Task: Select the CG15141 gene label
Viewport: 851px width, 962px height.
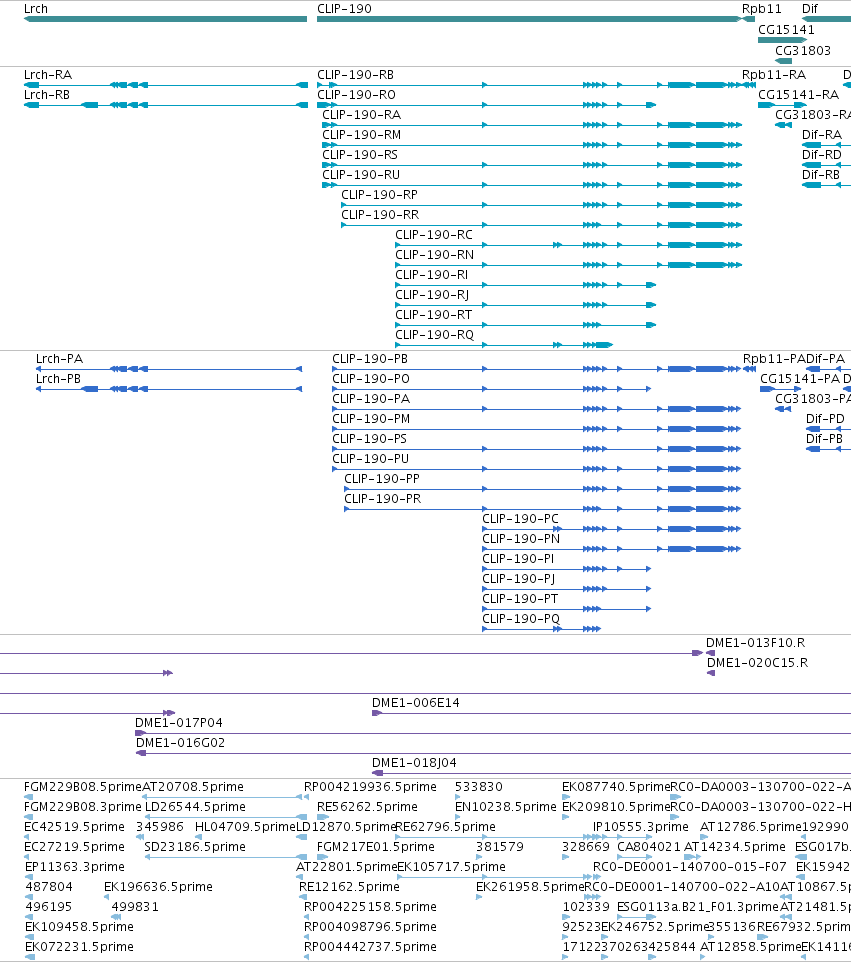Action: click(x=786, y=29)
